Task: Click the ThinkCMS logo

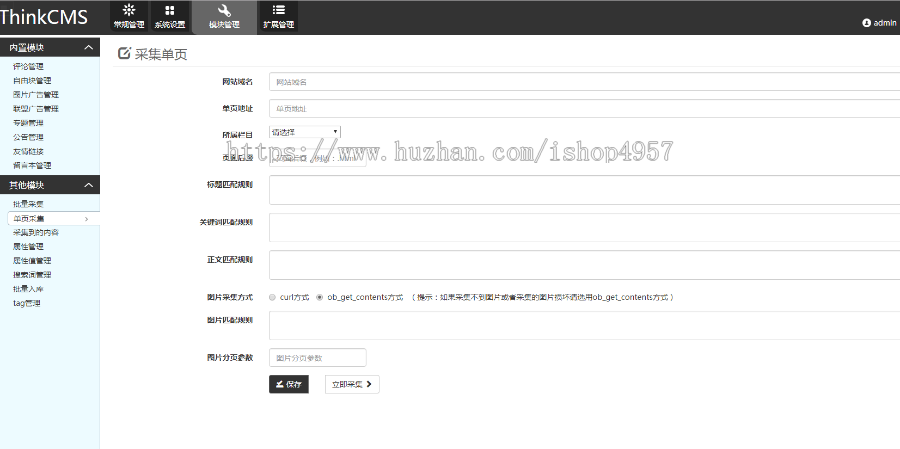Action: point(44,17)
